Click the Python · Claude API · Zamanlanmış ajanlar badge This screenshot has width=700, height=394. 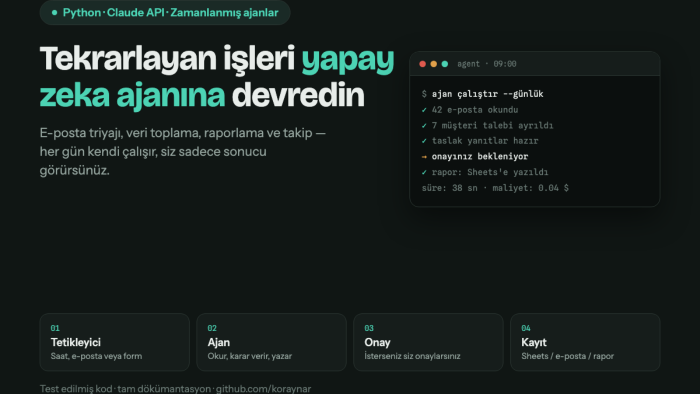coord(165,12)
